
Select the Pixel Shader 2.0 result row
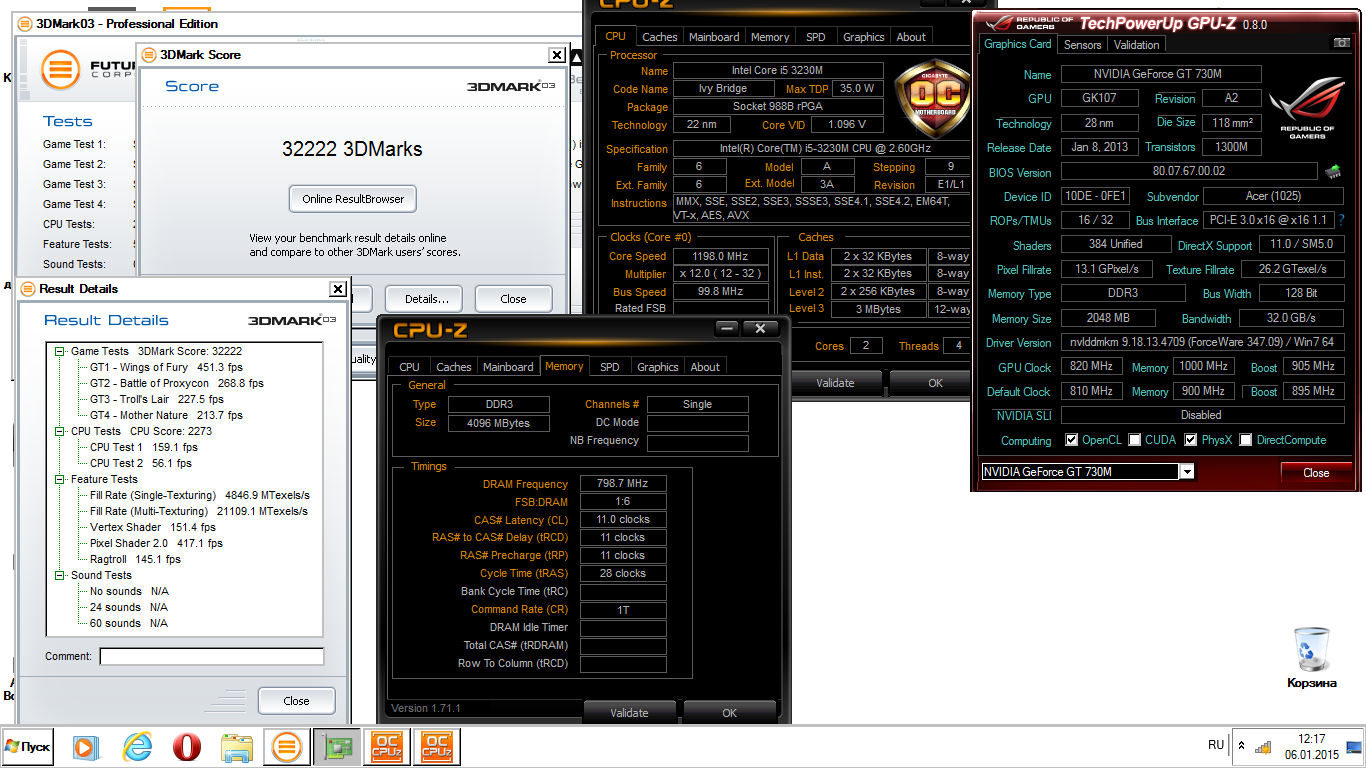click(156, 543)
